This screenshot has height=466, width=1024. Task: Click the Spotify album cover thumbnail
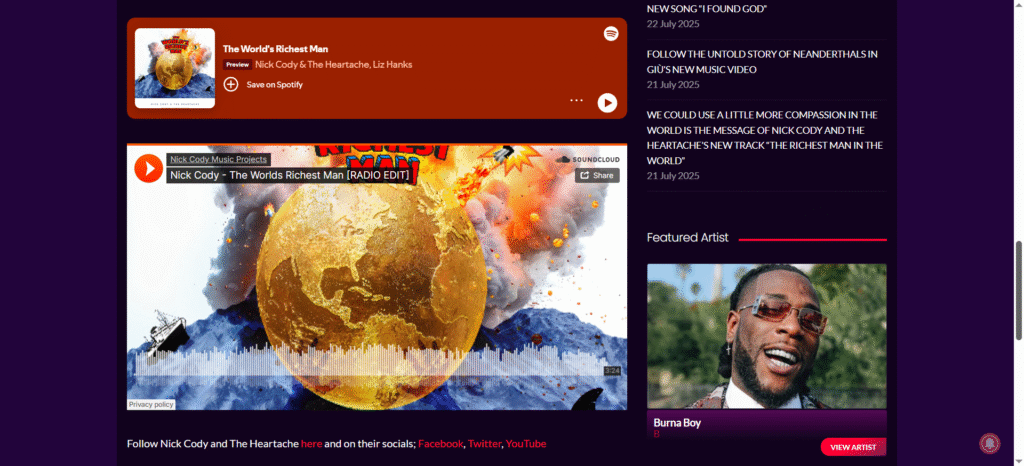click(174, 67)
